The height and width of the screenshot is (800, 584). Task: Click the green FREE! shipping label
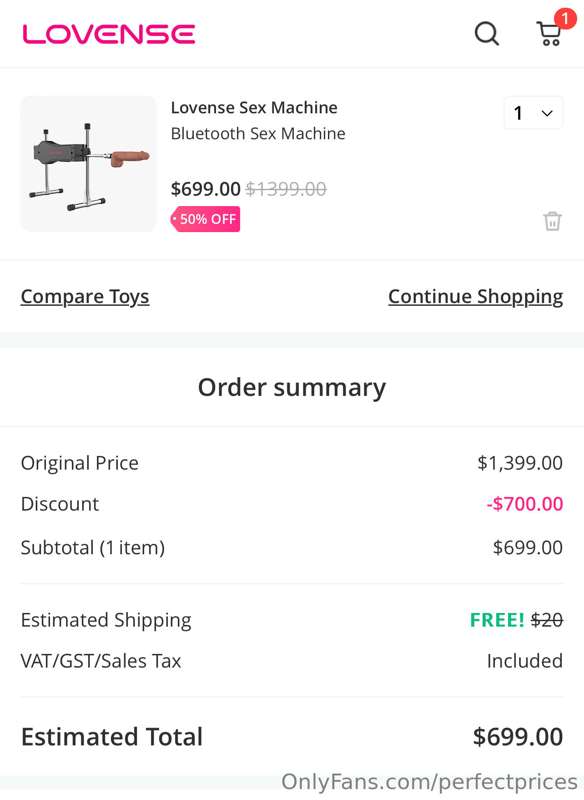[x=494, y=620]
